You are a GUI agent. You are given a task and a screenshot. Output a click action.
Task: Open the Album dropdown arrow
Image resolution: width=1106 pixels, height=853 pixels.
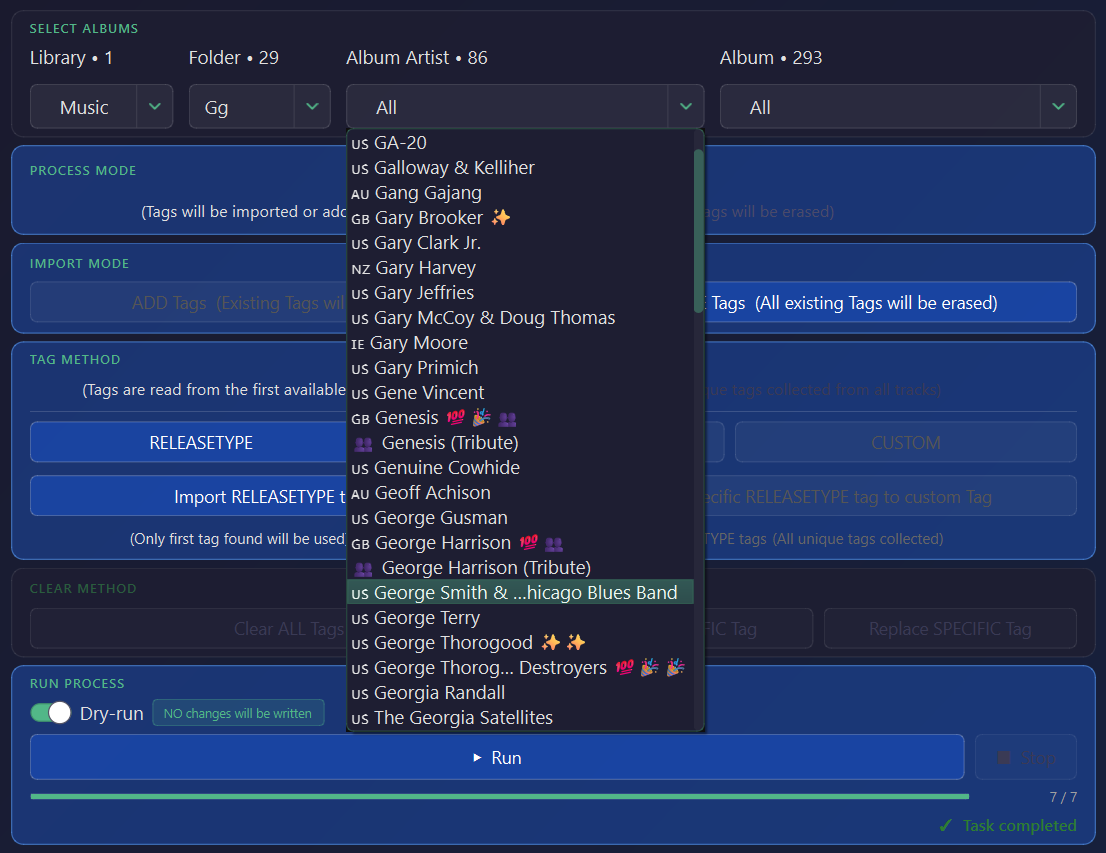1058,107
